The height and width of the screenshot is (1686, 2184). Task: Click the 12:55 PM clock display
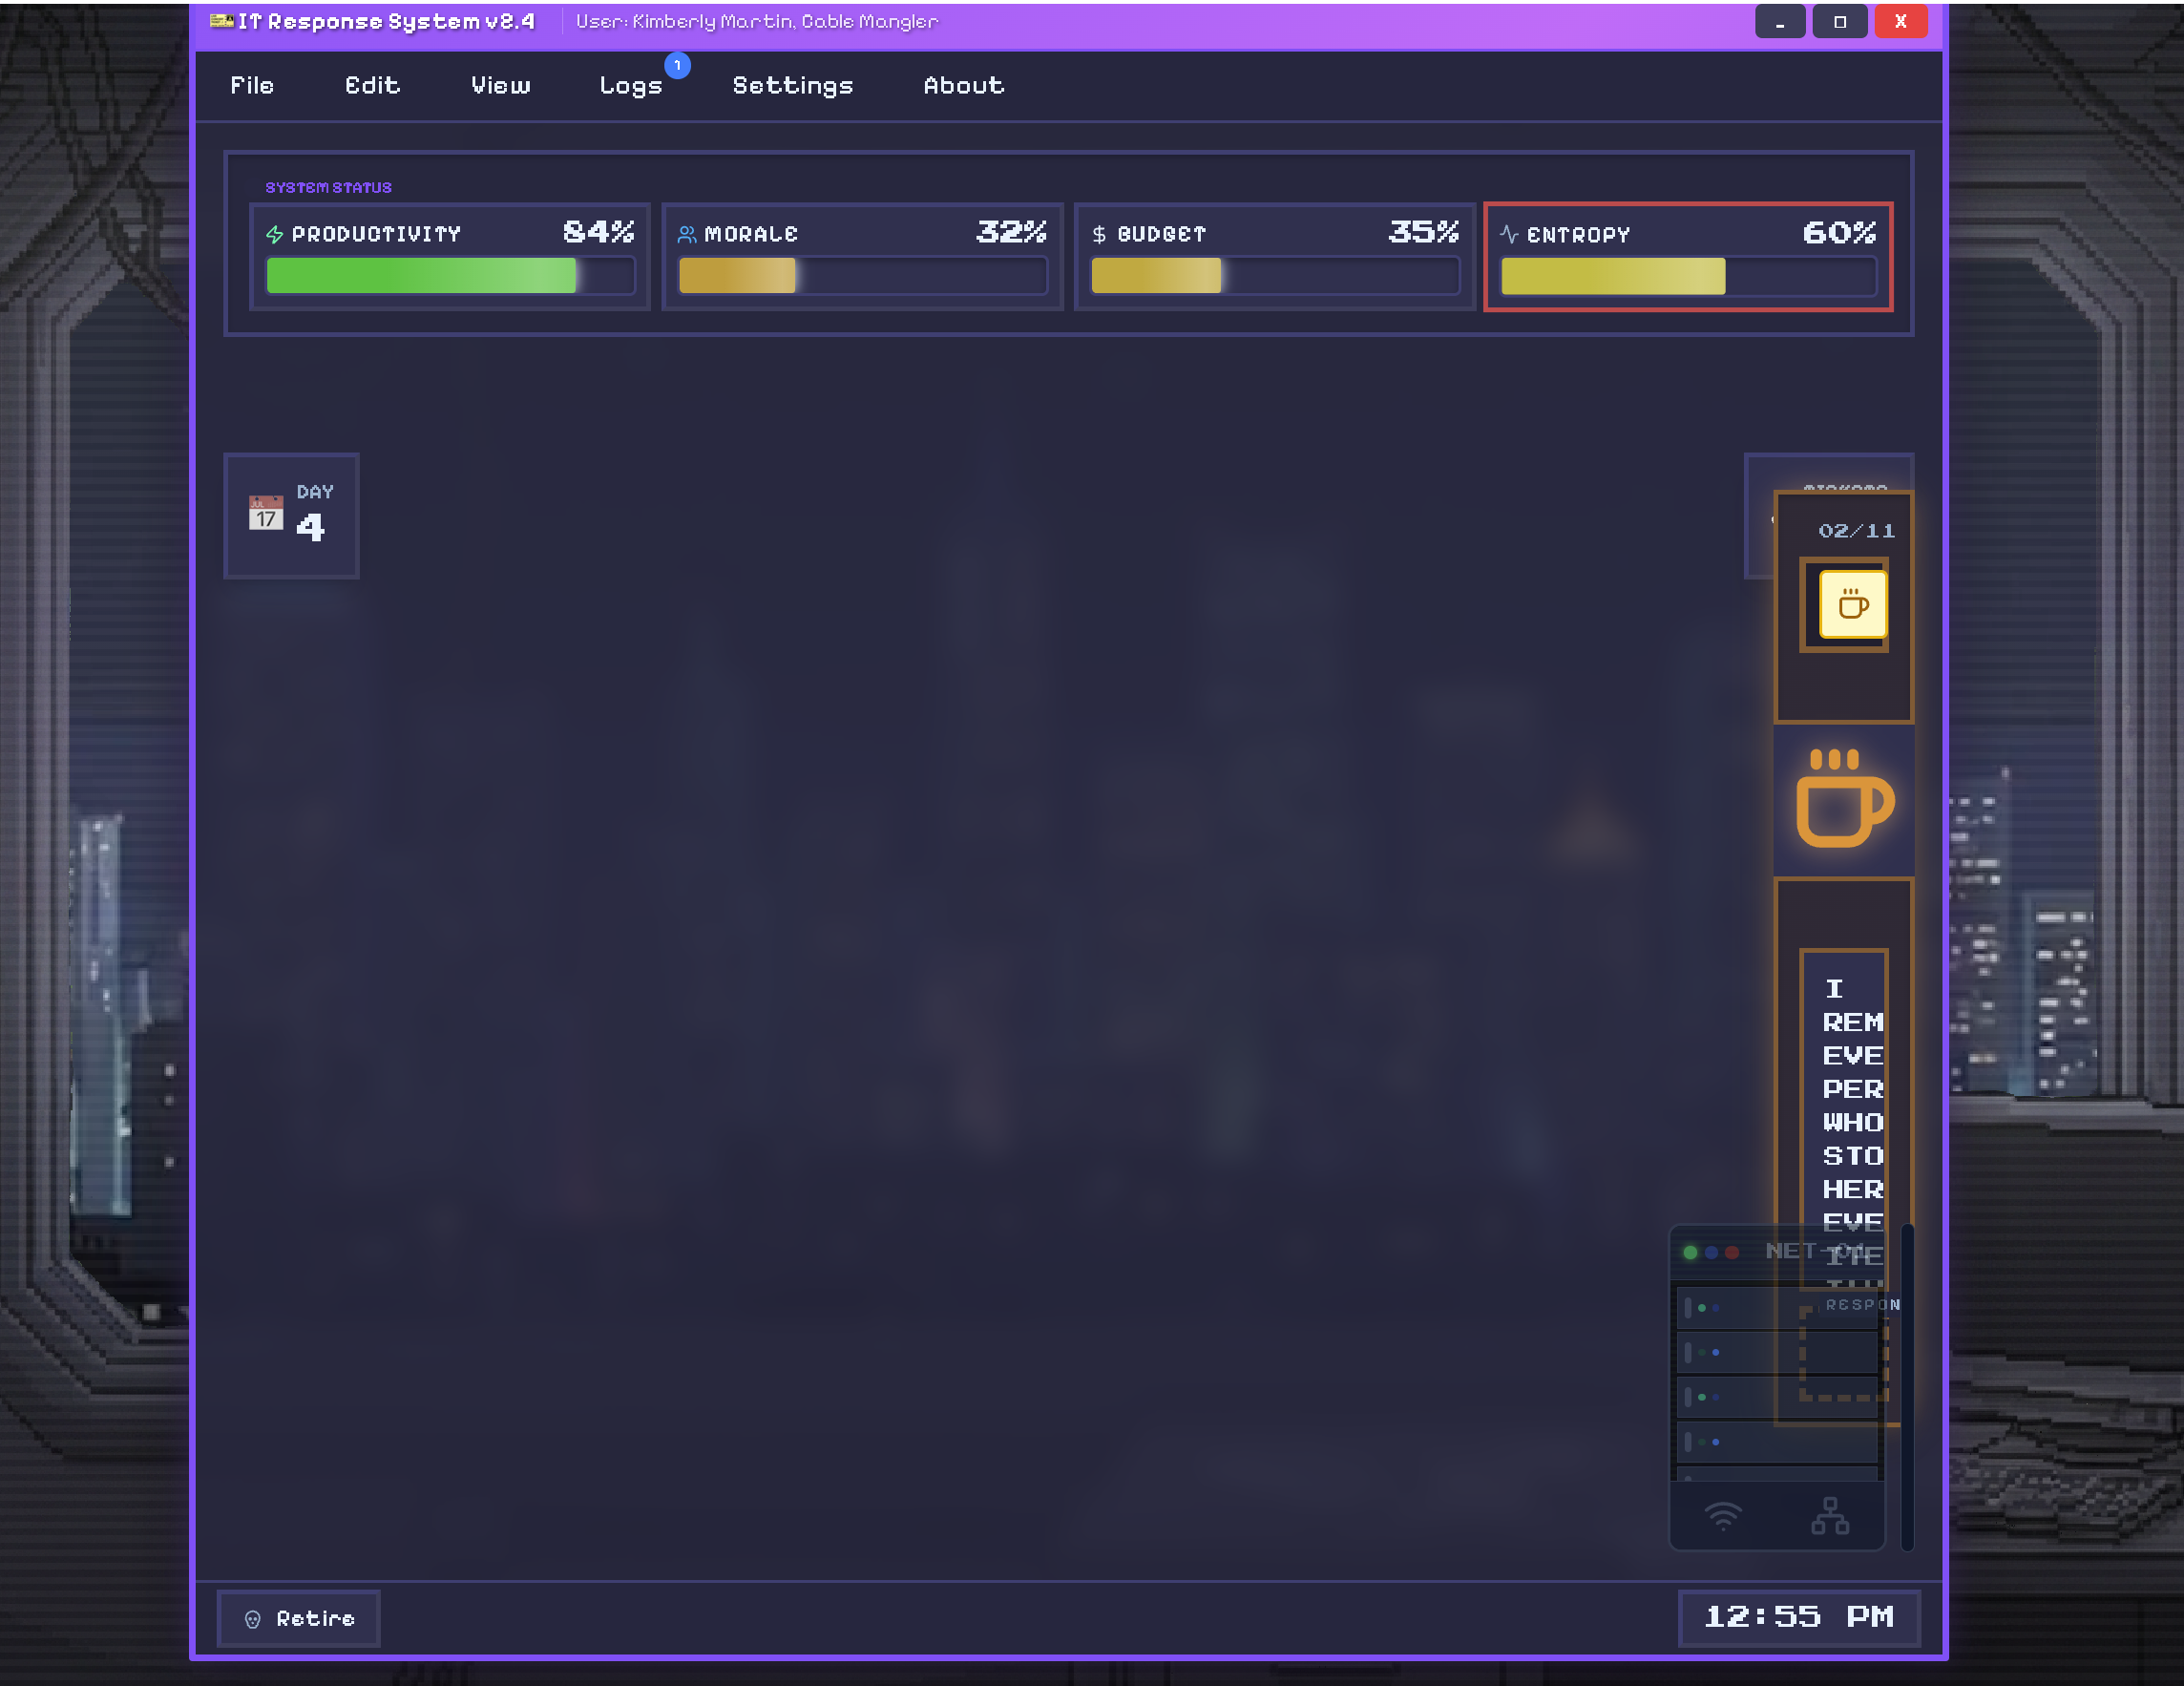tap(1797, 1617)
